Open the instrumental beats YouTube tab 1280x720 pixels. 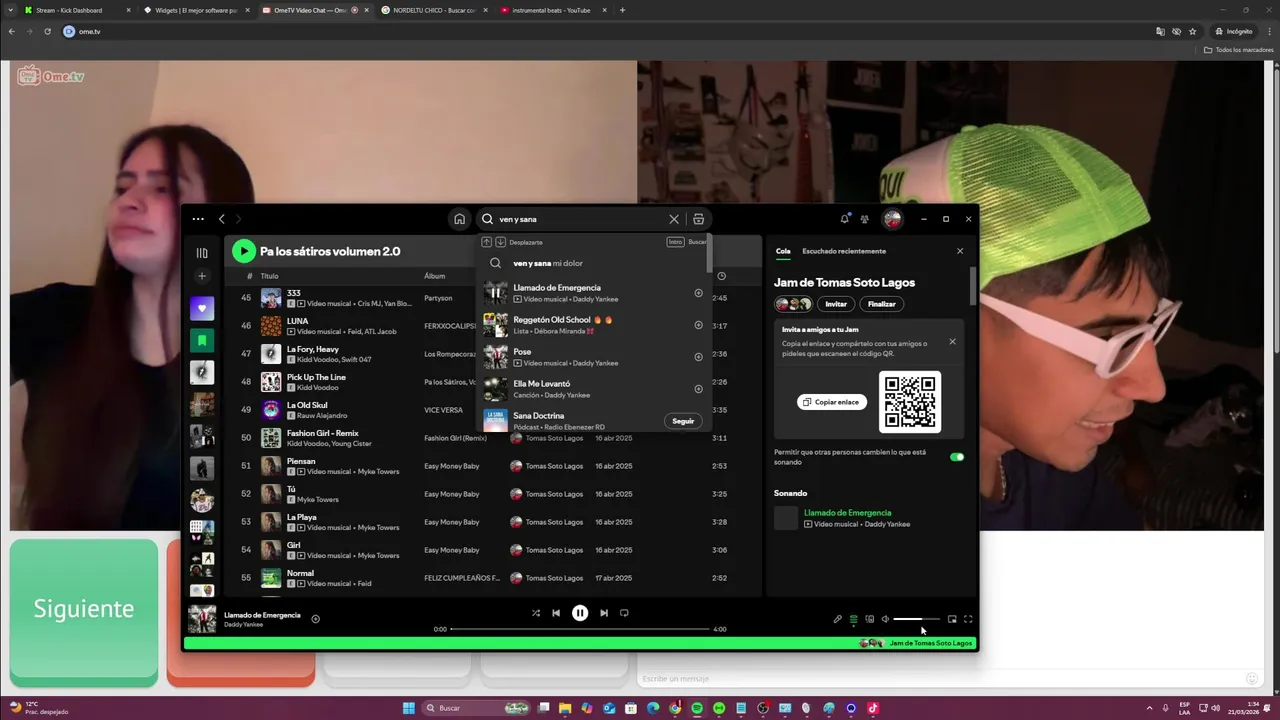point(553,10)
